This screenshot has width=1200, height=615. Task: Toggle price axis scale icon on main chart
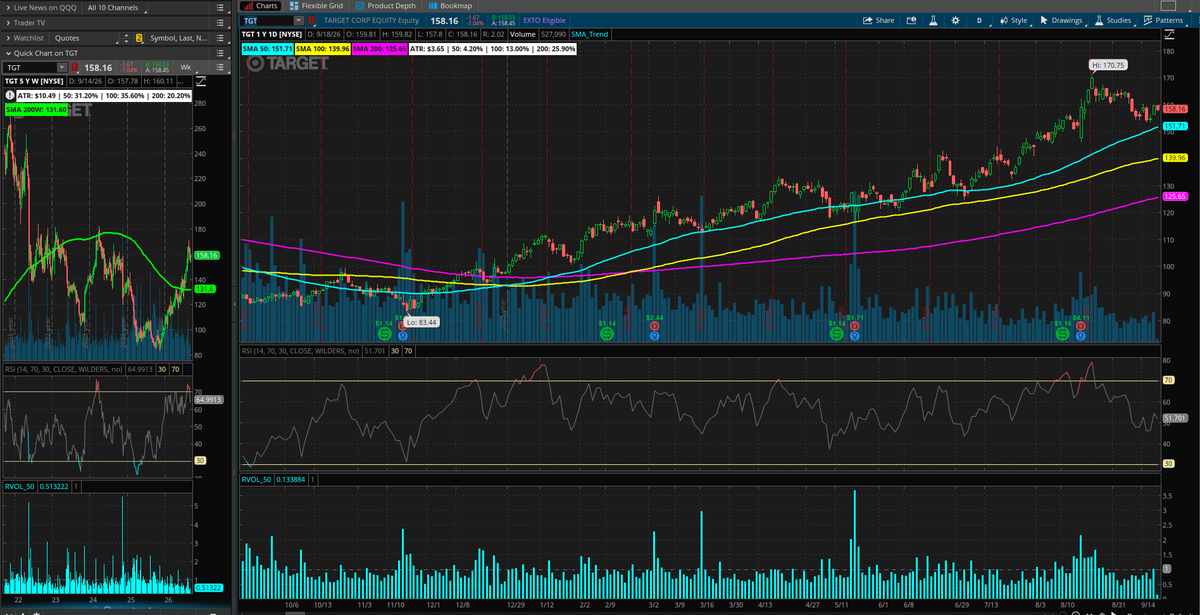tap(1169, 35)
